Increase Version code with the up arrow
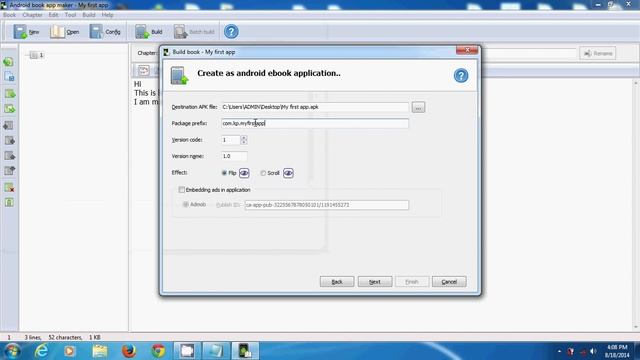 tap(244, 138)
